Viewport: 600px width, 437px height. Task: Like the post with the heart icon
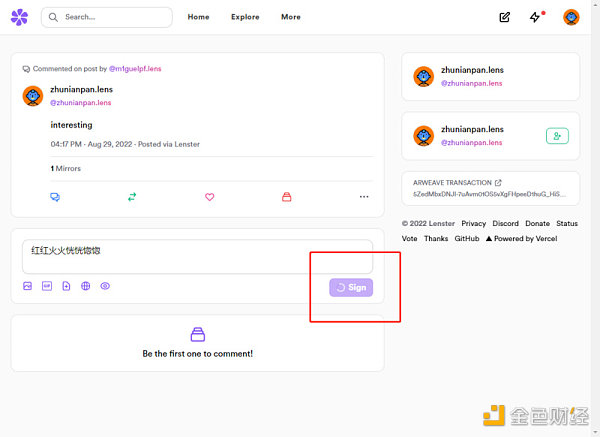pyautogui.click(x=210, y=197)
